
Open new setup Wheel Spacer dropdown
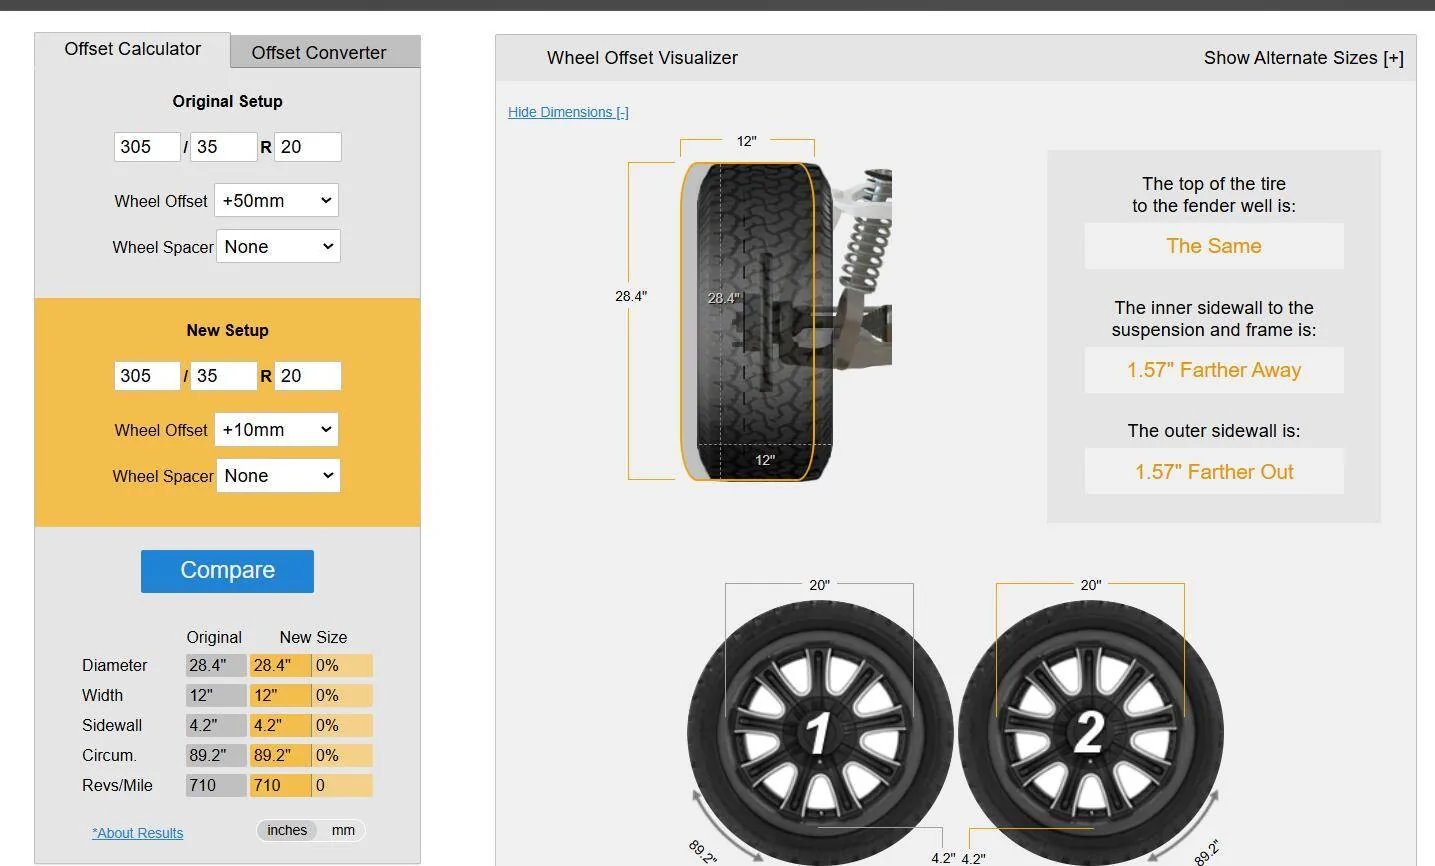tap(278, 475)
